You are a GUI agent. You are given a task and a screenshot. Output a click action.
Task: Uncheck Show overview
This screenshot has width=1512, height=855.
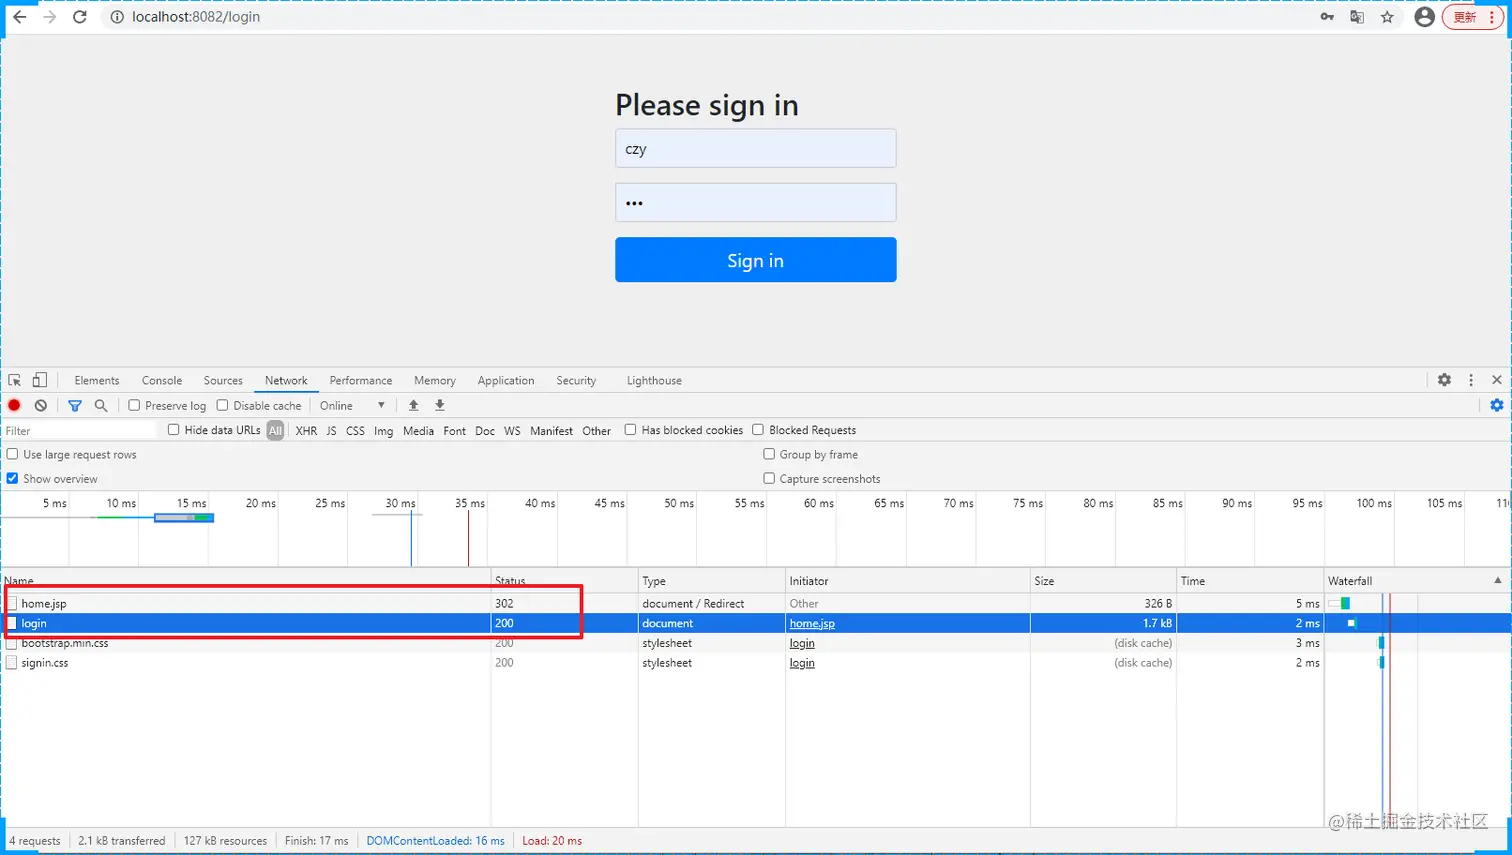click(x=12, y=478)
